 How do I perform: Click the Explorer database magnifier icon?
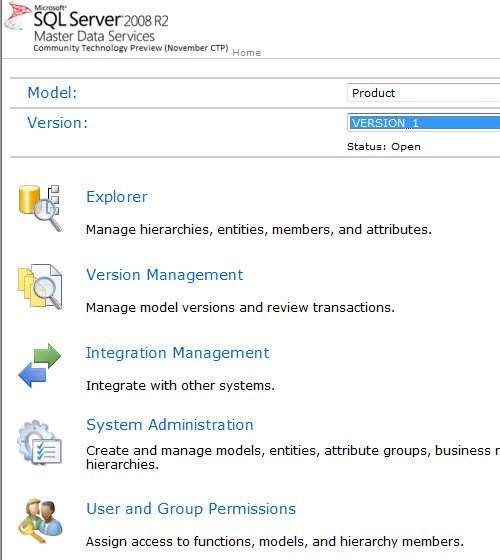point(40,208)
